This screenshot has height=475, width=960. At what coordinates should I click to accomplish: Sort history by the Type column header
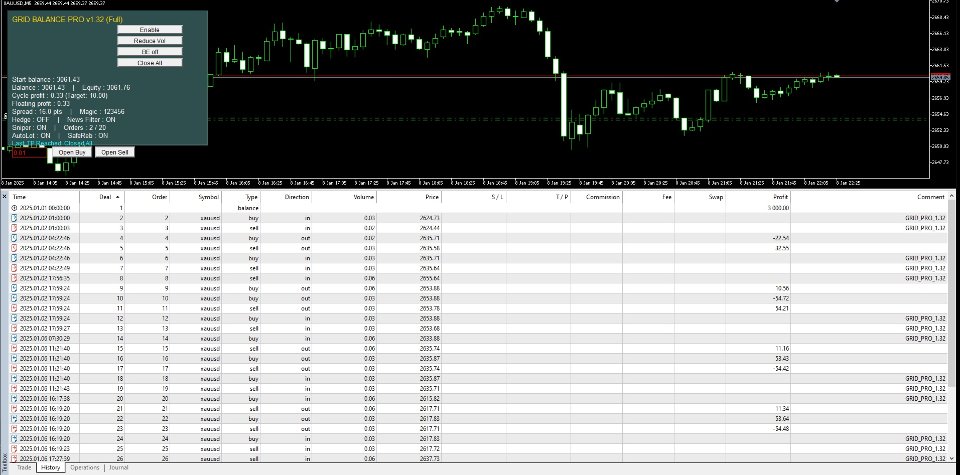pyautogui.click(x=241, y=197)
